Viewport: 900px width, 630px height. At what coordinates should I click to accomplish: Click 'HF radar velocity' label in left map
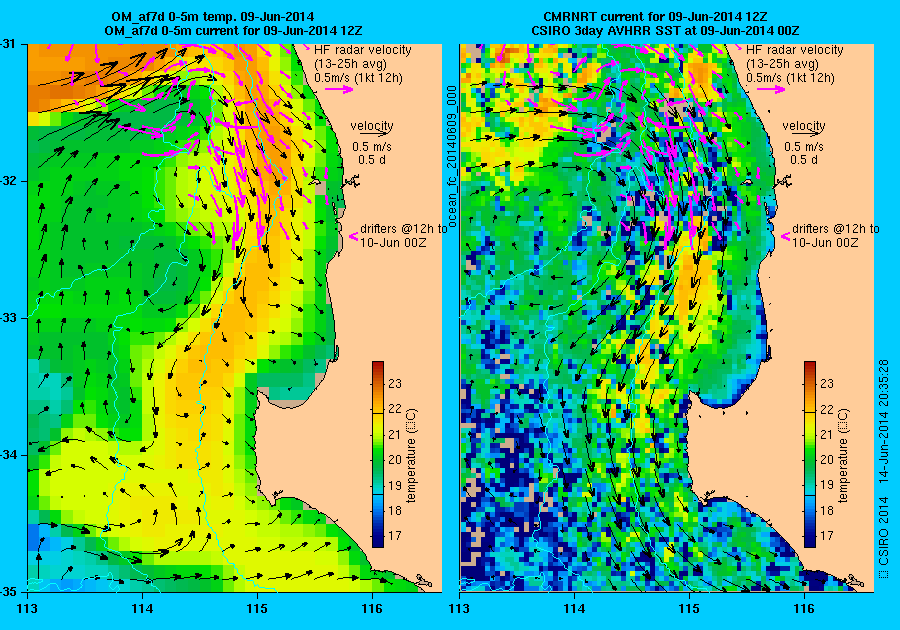[x=363, y=50]
